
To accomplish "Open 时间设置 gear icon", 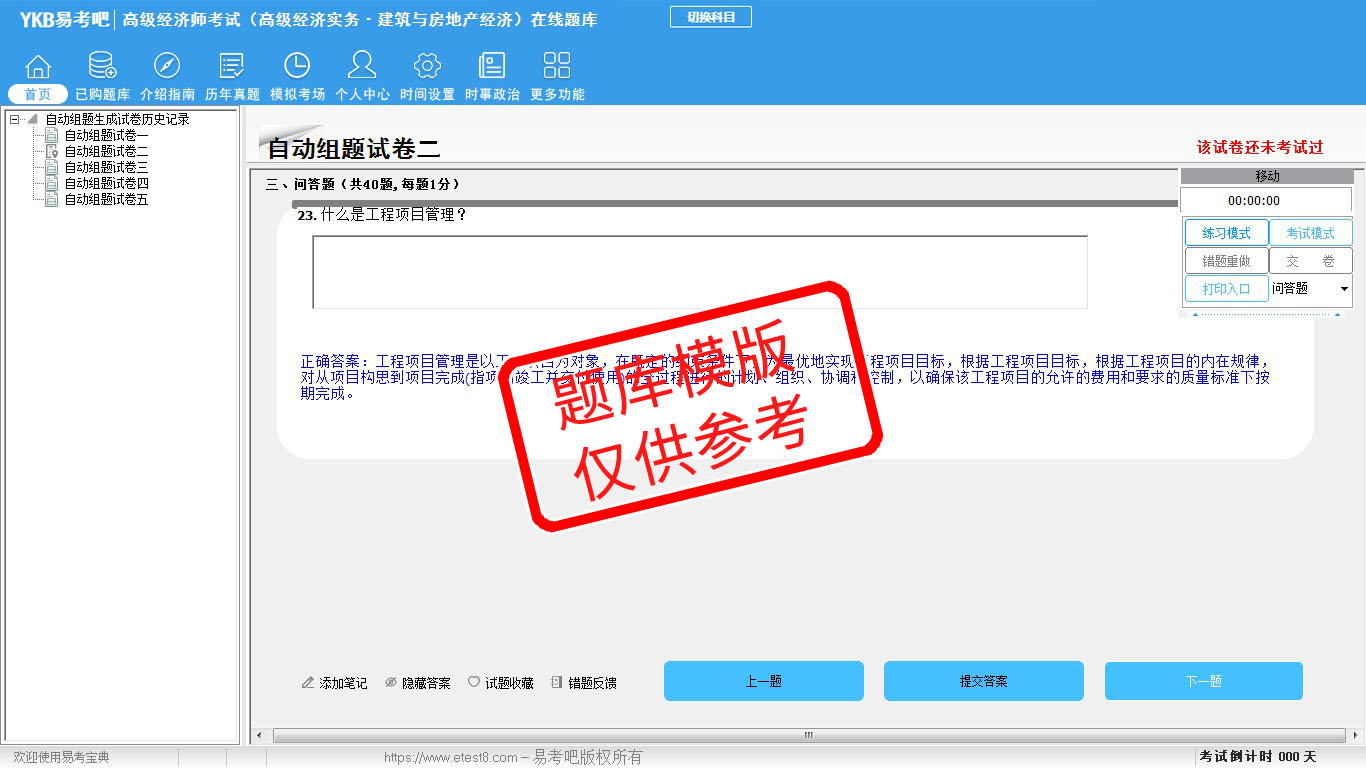I will click(427, 67).
